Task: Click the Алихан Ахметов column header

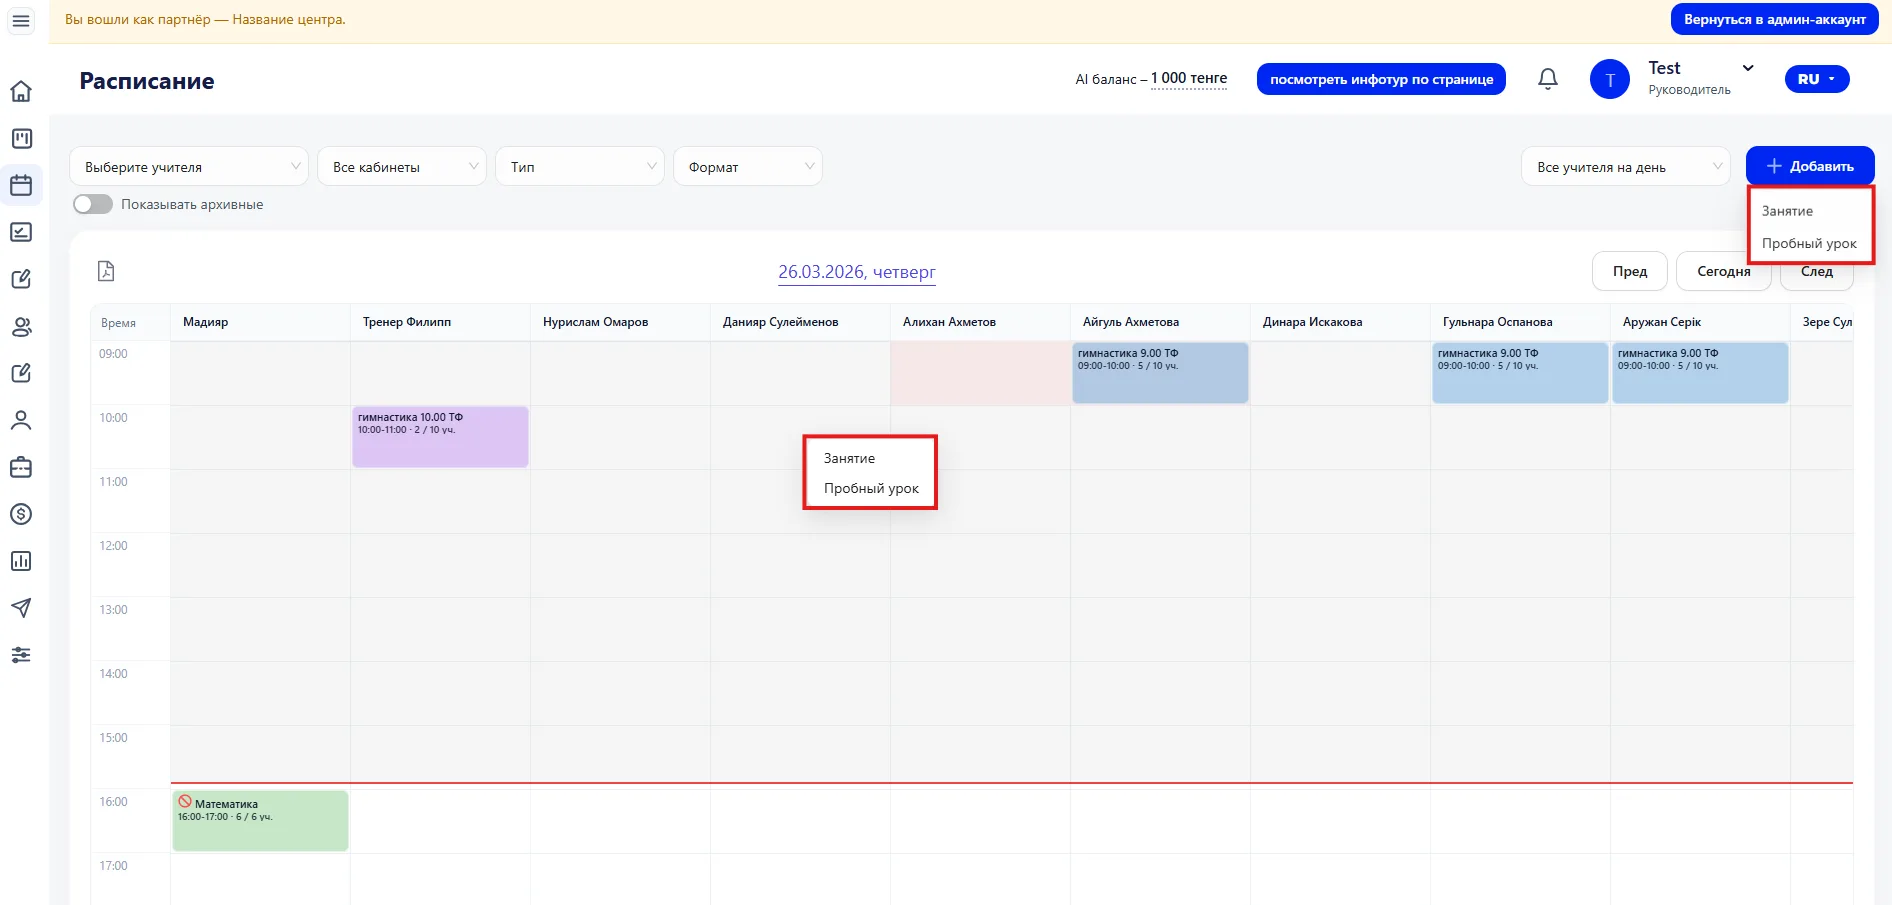Action: point(980,322)
